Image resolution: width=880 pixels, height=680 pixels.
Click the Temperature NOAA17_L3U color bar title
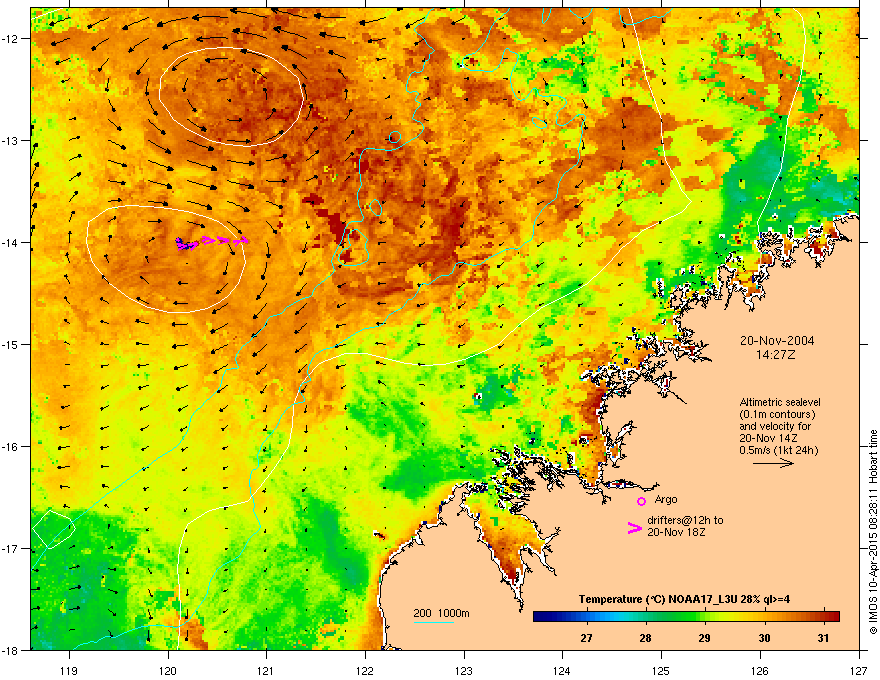point(684,599)
